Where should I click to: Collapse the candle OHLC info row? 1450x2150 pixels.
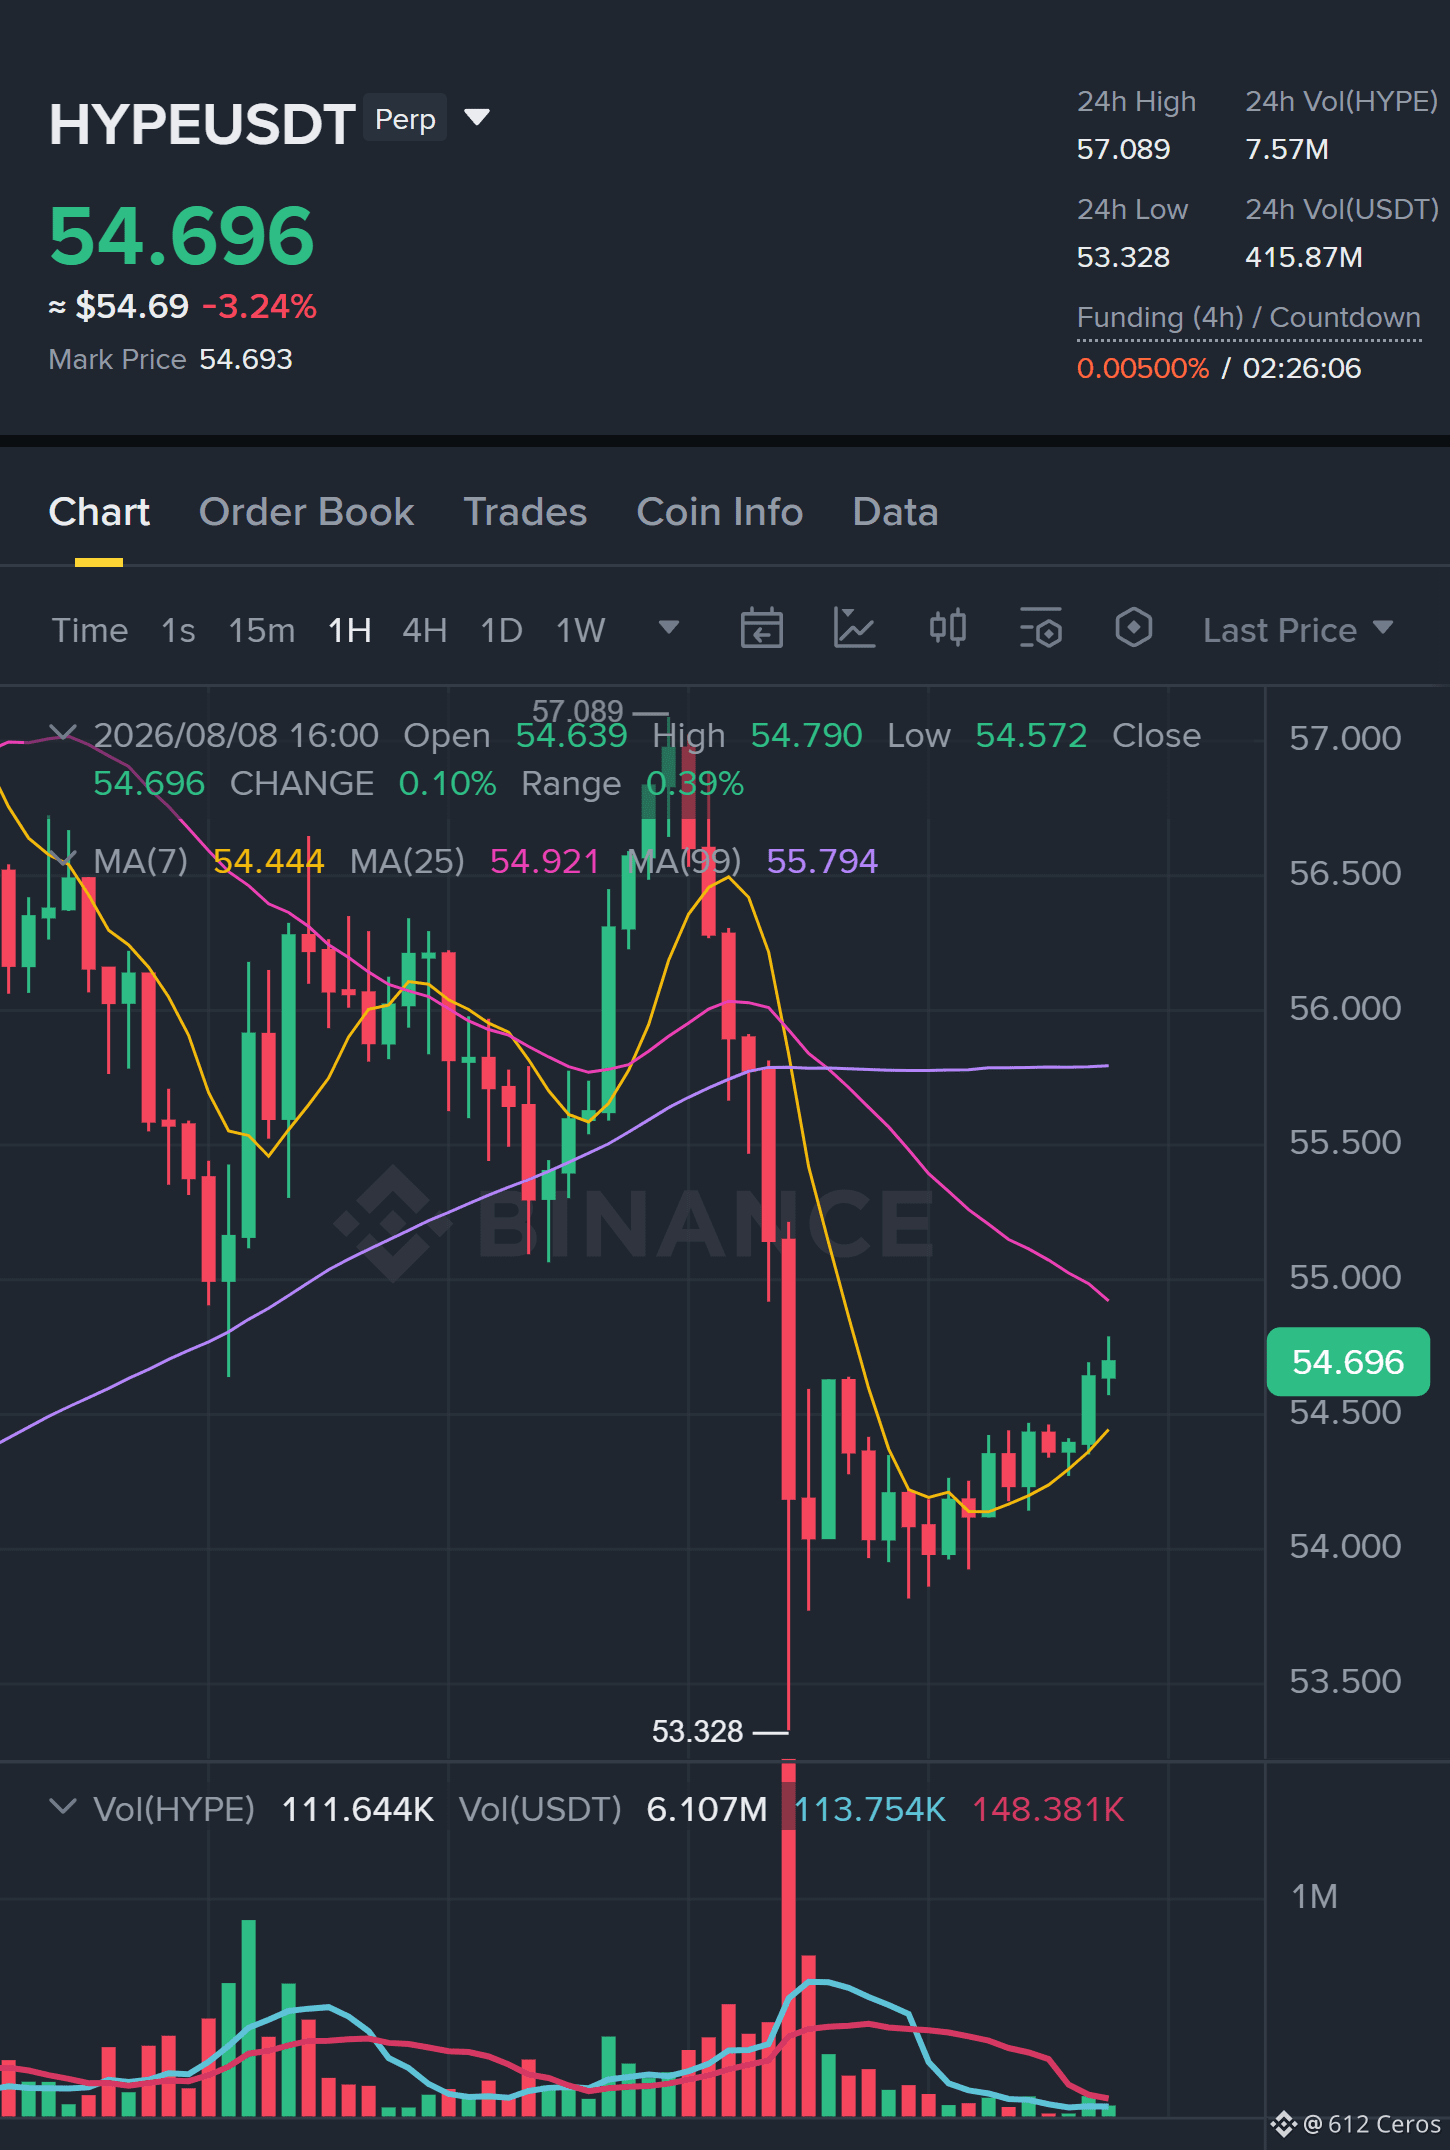[x=63, y=734]
